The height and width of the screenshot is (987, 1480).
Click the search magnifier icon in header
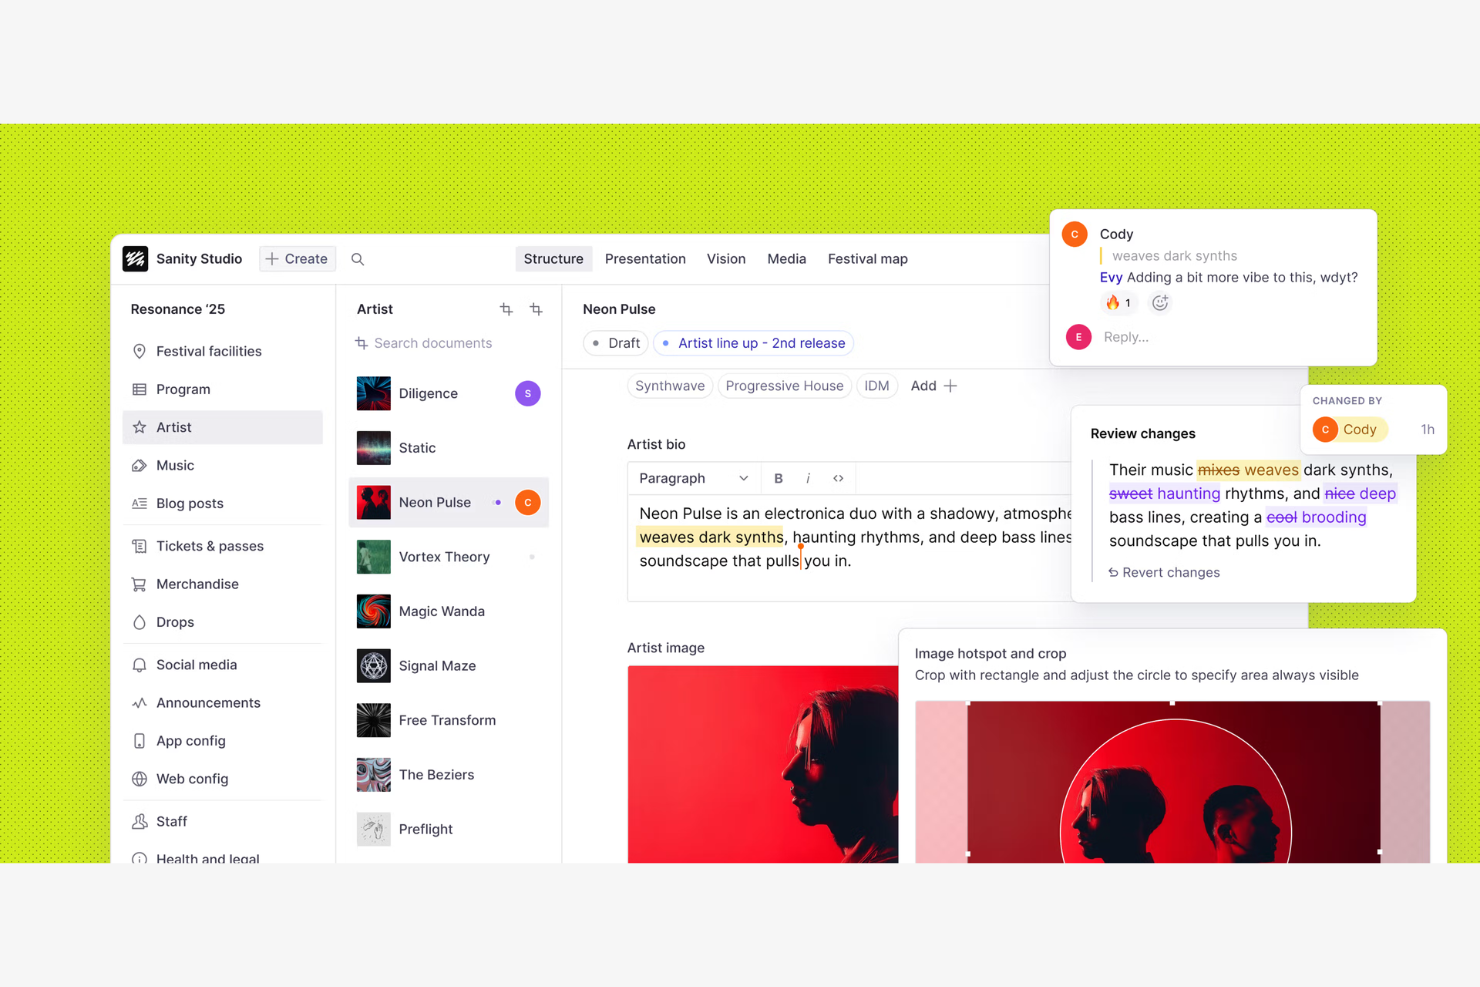pyautogui.click(x=357, y=259)
